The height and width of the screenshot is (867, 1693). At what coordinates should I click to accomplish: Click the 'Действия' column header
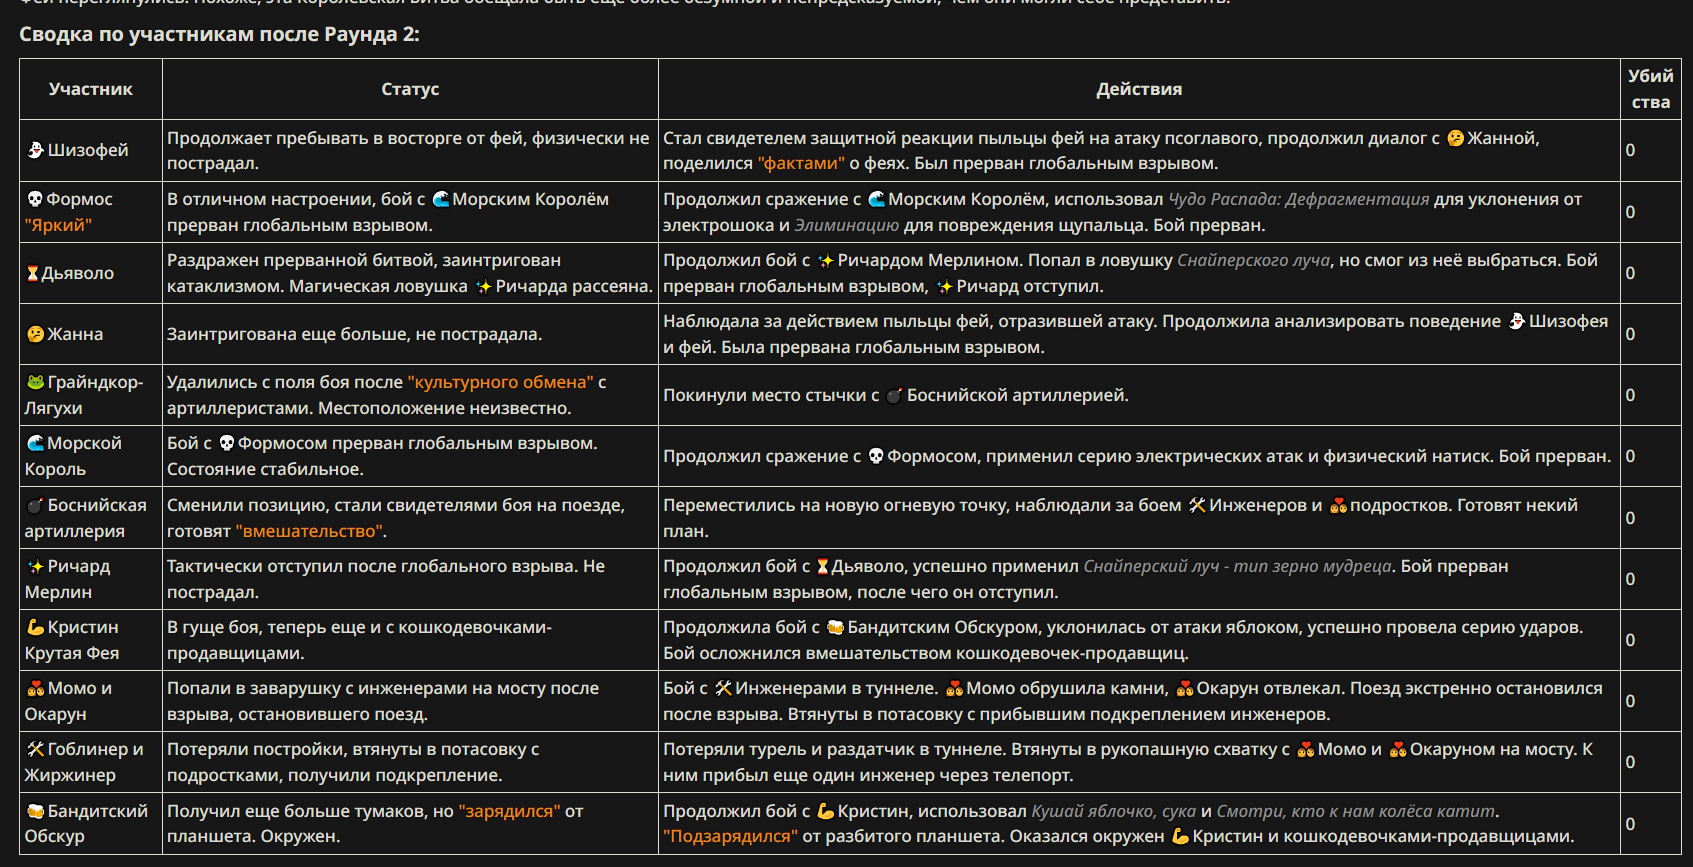[1139, 89]
